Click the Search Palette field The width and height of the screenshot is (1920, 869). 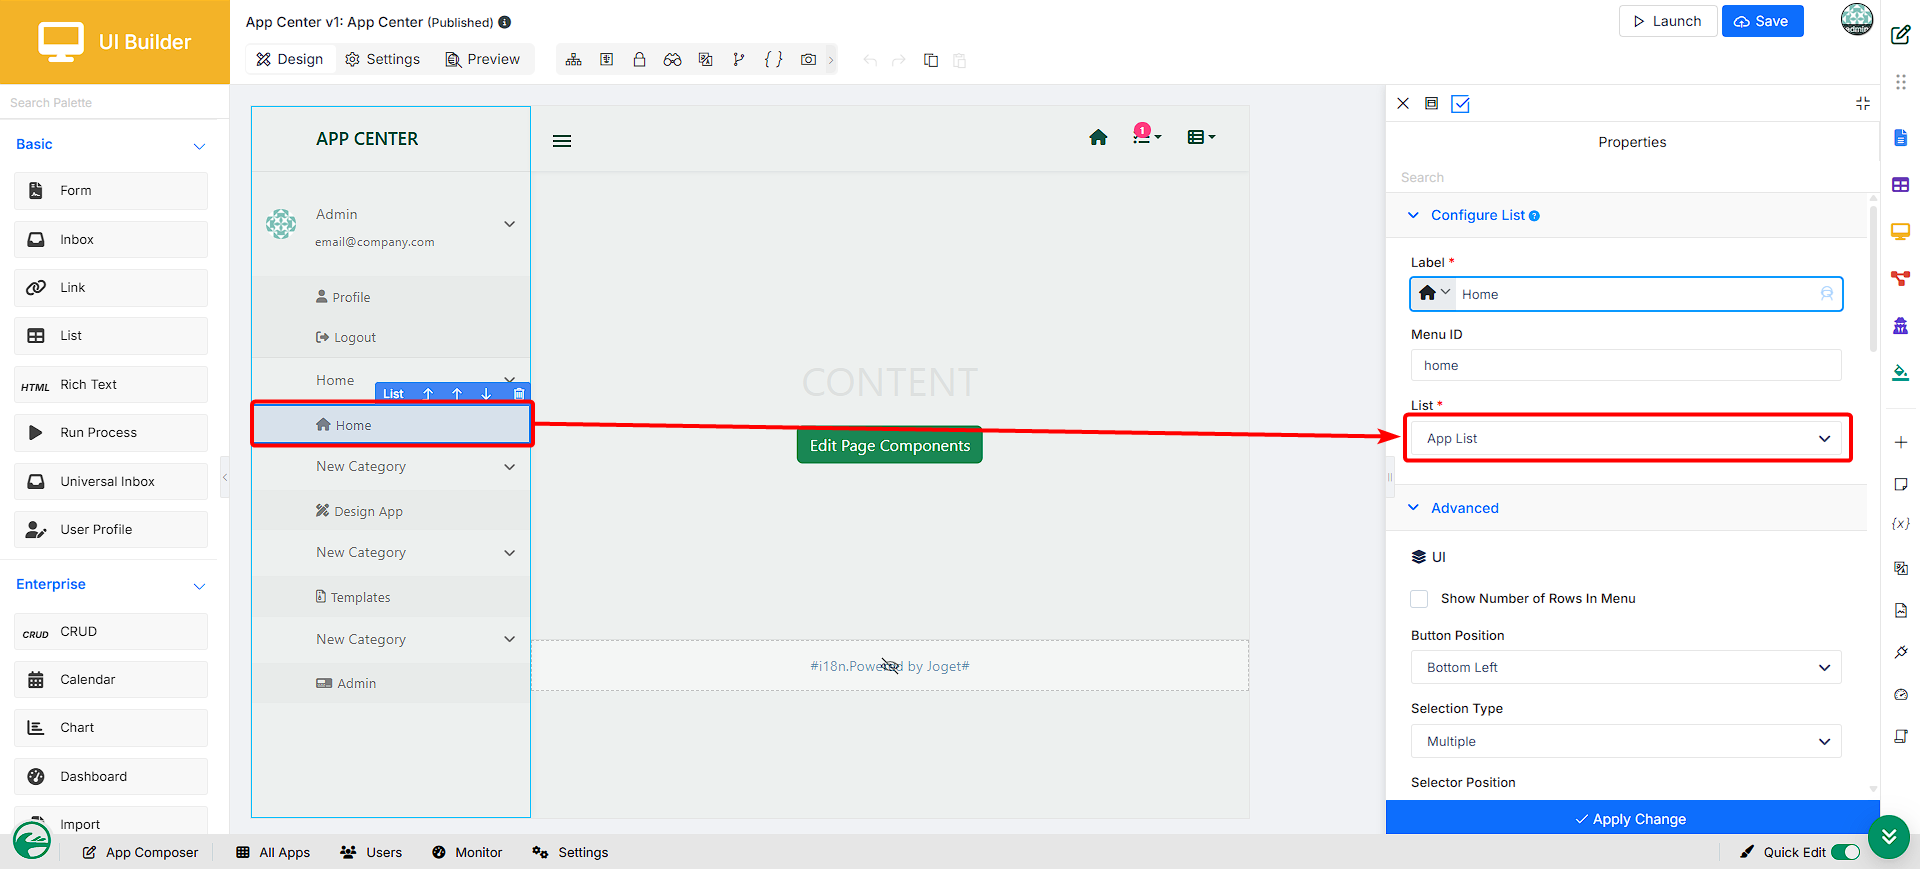(114, 102)
